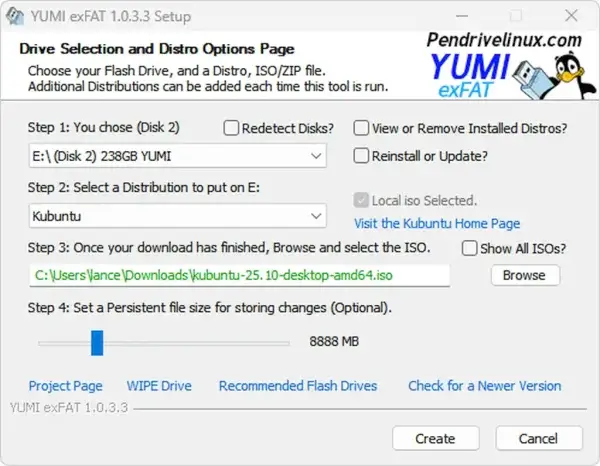Open Recommended Flash Drives link
This screenshot has width=600, height=466.
(x=298, y=386)
